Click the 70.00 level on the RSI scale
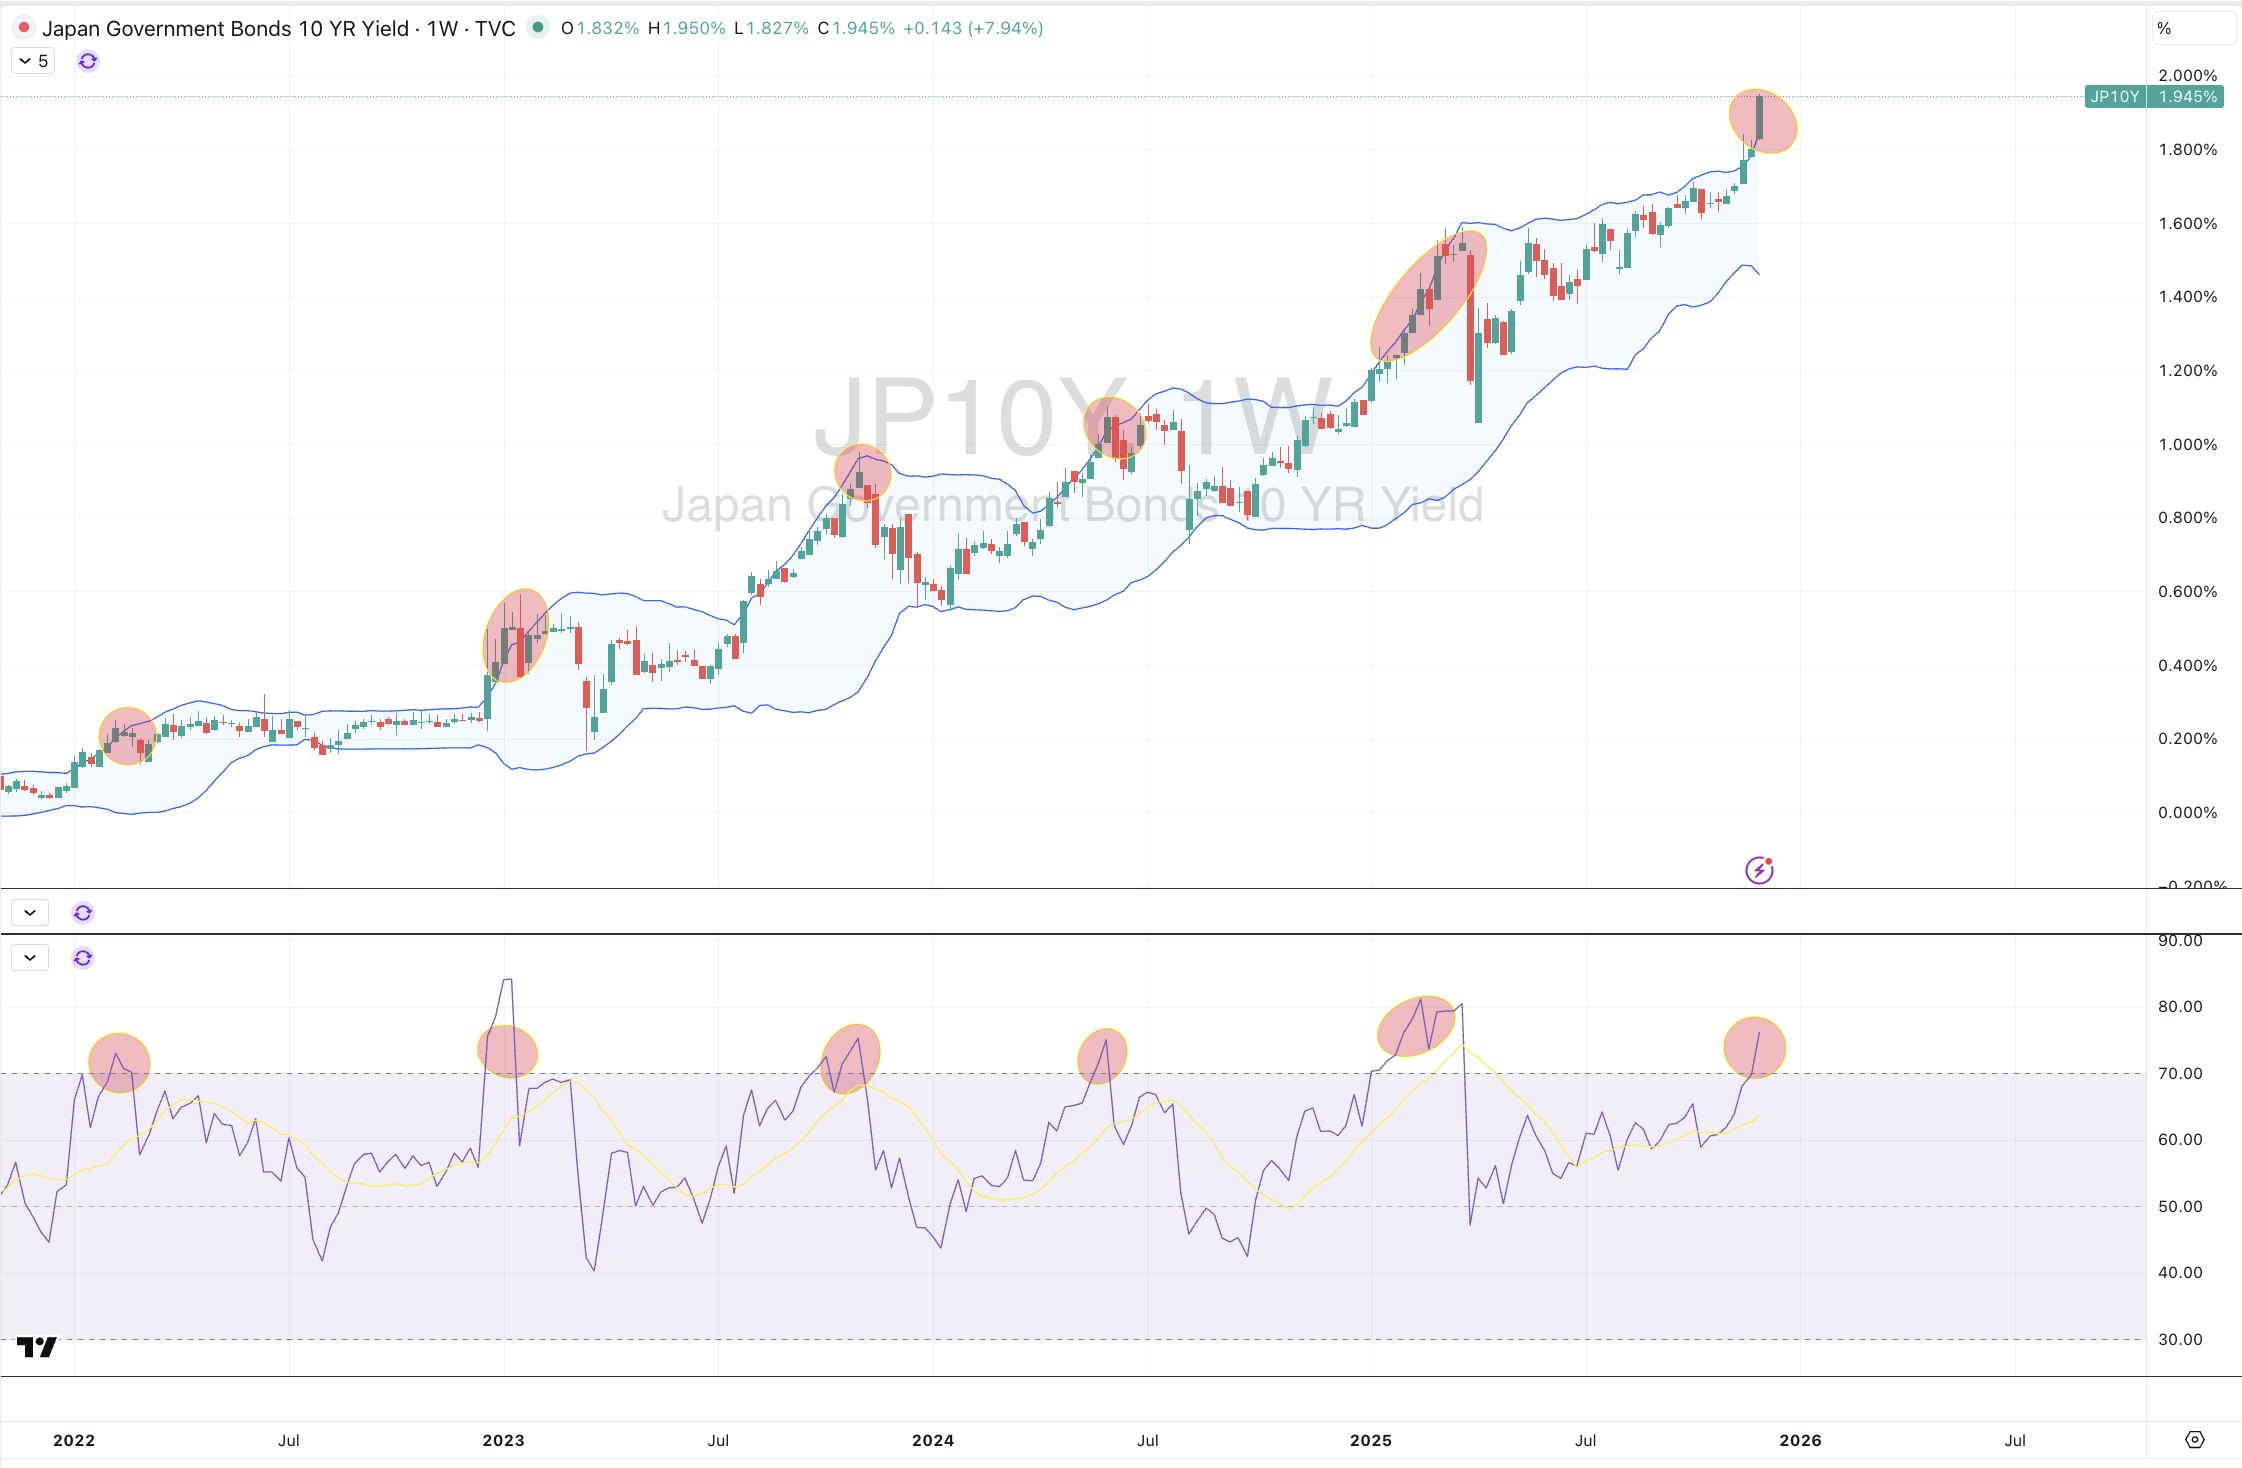Viewport: 2242px width, 1468px height. (x=2179, y=1073)
